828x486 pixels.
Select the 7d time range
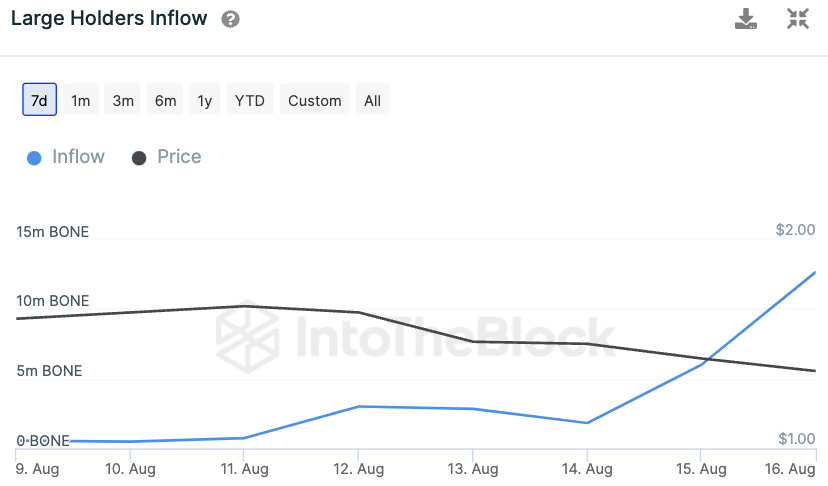[39, 100]
